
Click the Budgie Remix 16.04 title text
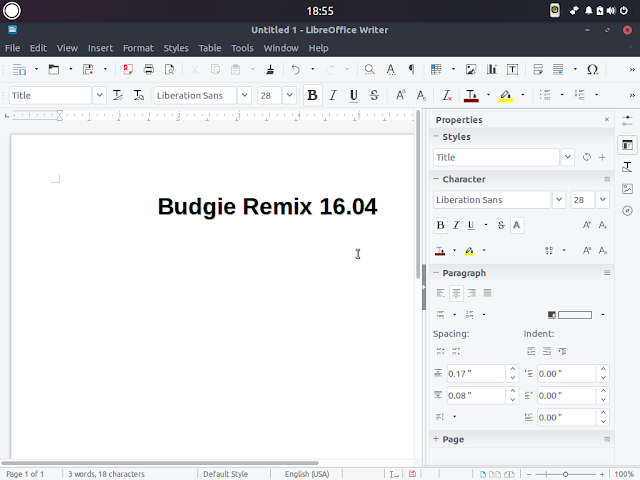(x=267, y=206)
